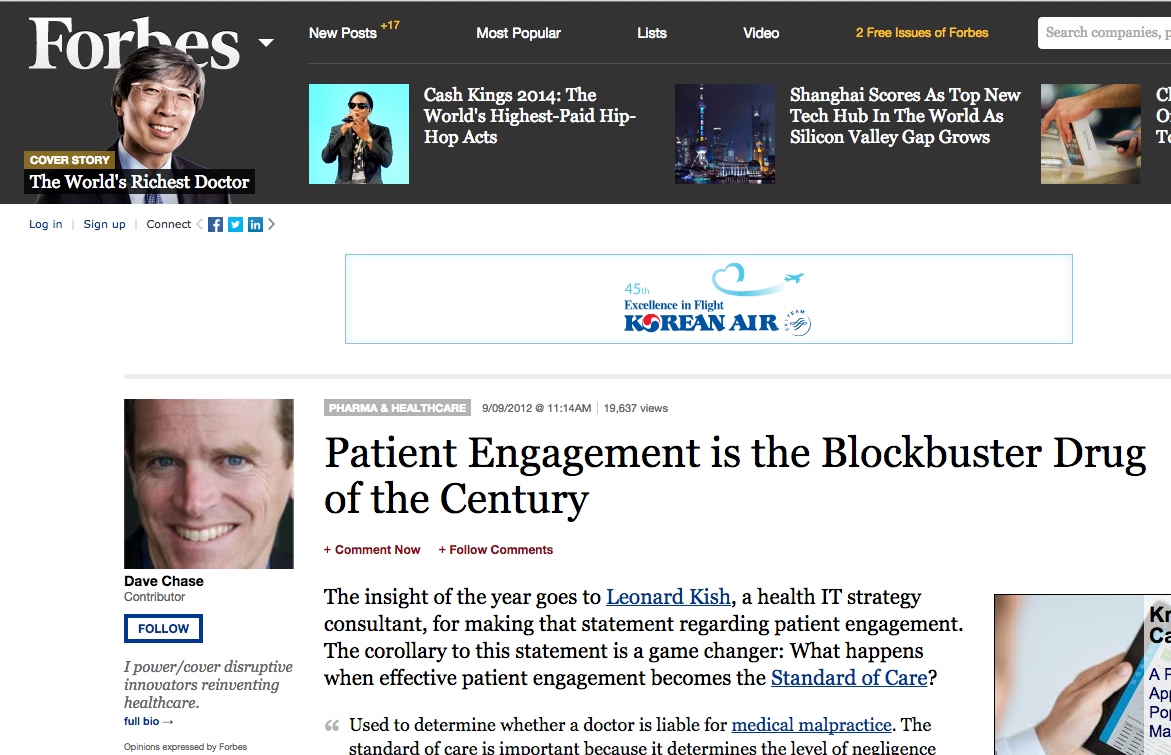The image size is (1171, 755).
Task: Open the Cash Kings 2014 thumbnail
Action: (x=359, y=134)
